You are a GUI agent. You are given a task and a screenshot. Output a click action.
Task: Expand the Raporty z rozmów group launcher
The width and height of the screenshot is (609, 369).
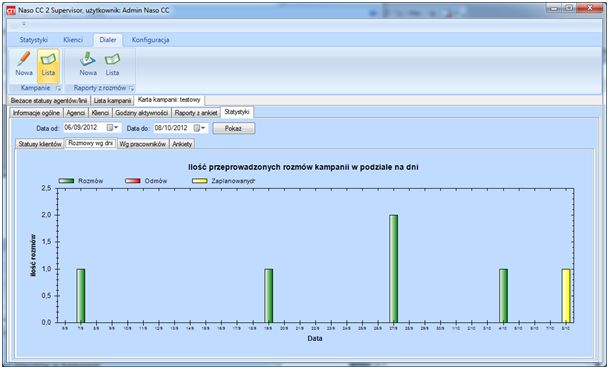click(x=131, y=89)
